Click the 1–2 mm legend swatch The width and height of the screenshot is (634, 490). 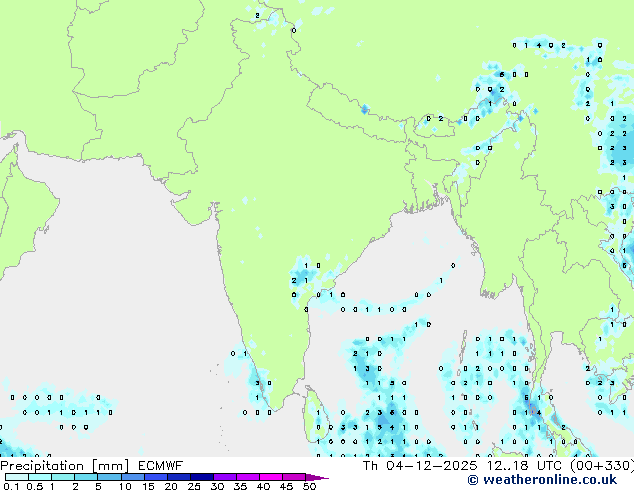coord(63,477)
